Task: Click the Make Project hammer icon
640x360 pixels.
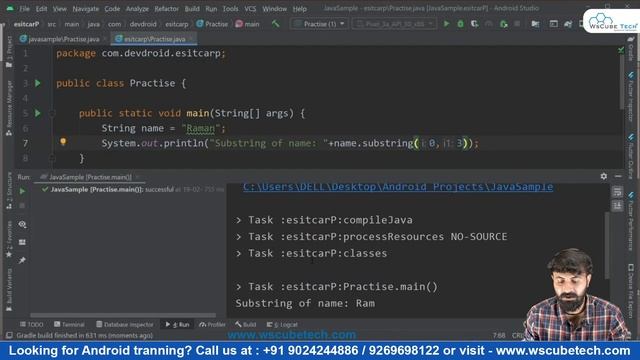Action: click(x=276, y=24)
